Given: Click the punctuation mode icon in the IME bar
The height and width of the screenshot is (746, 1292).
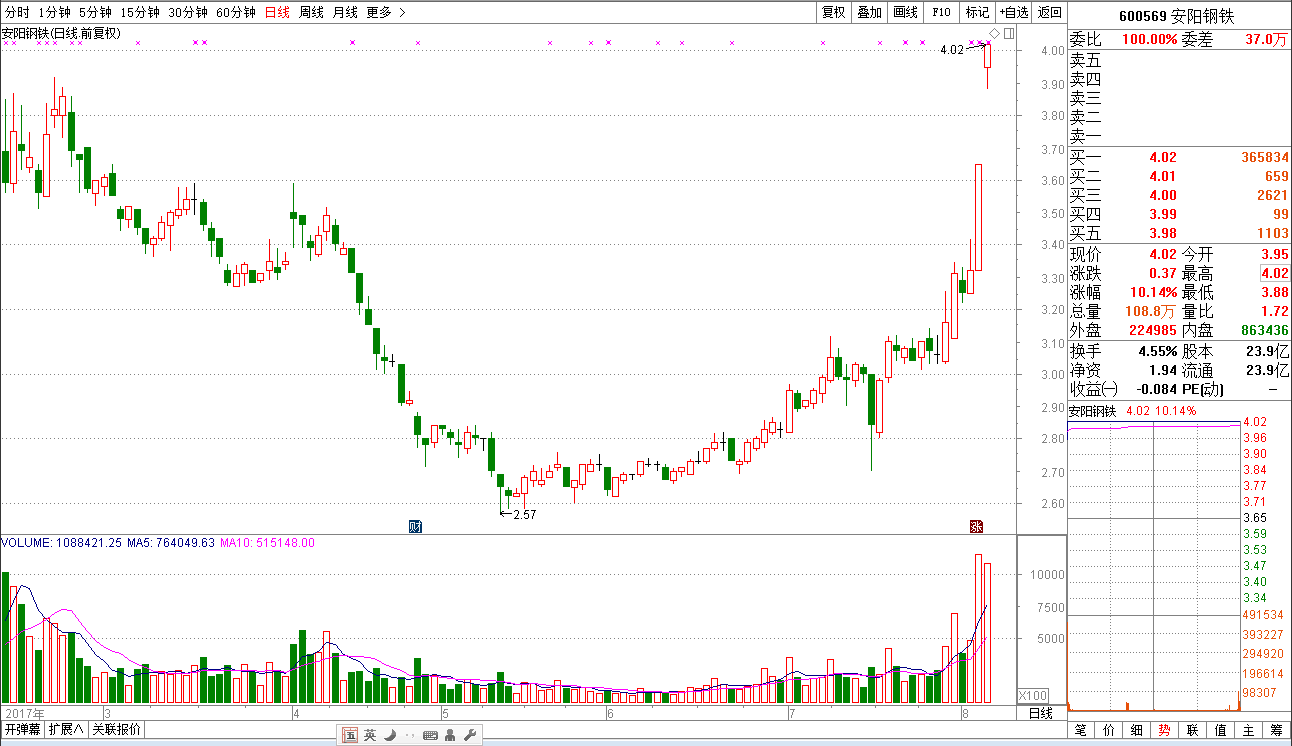Looking at the screenshot, I should pos(410,735).
